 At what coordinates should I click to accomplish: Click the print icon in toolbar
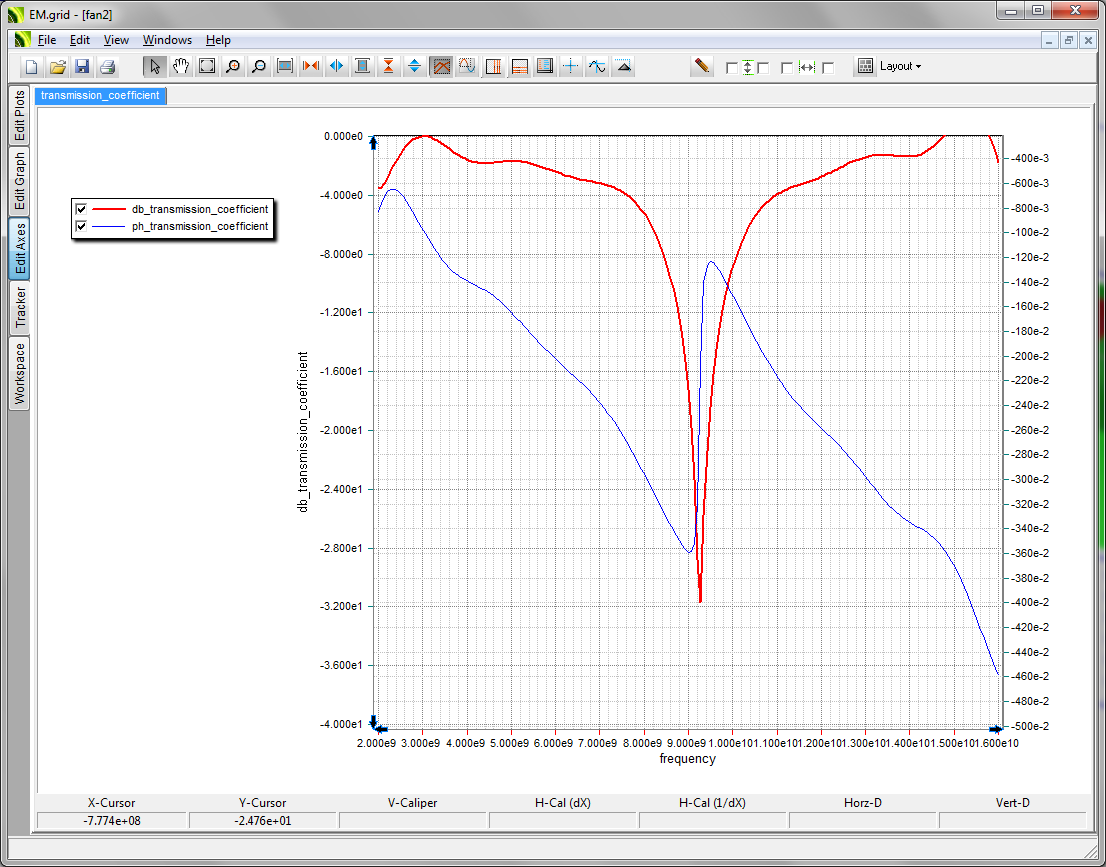coord(108,66)
